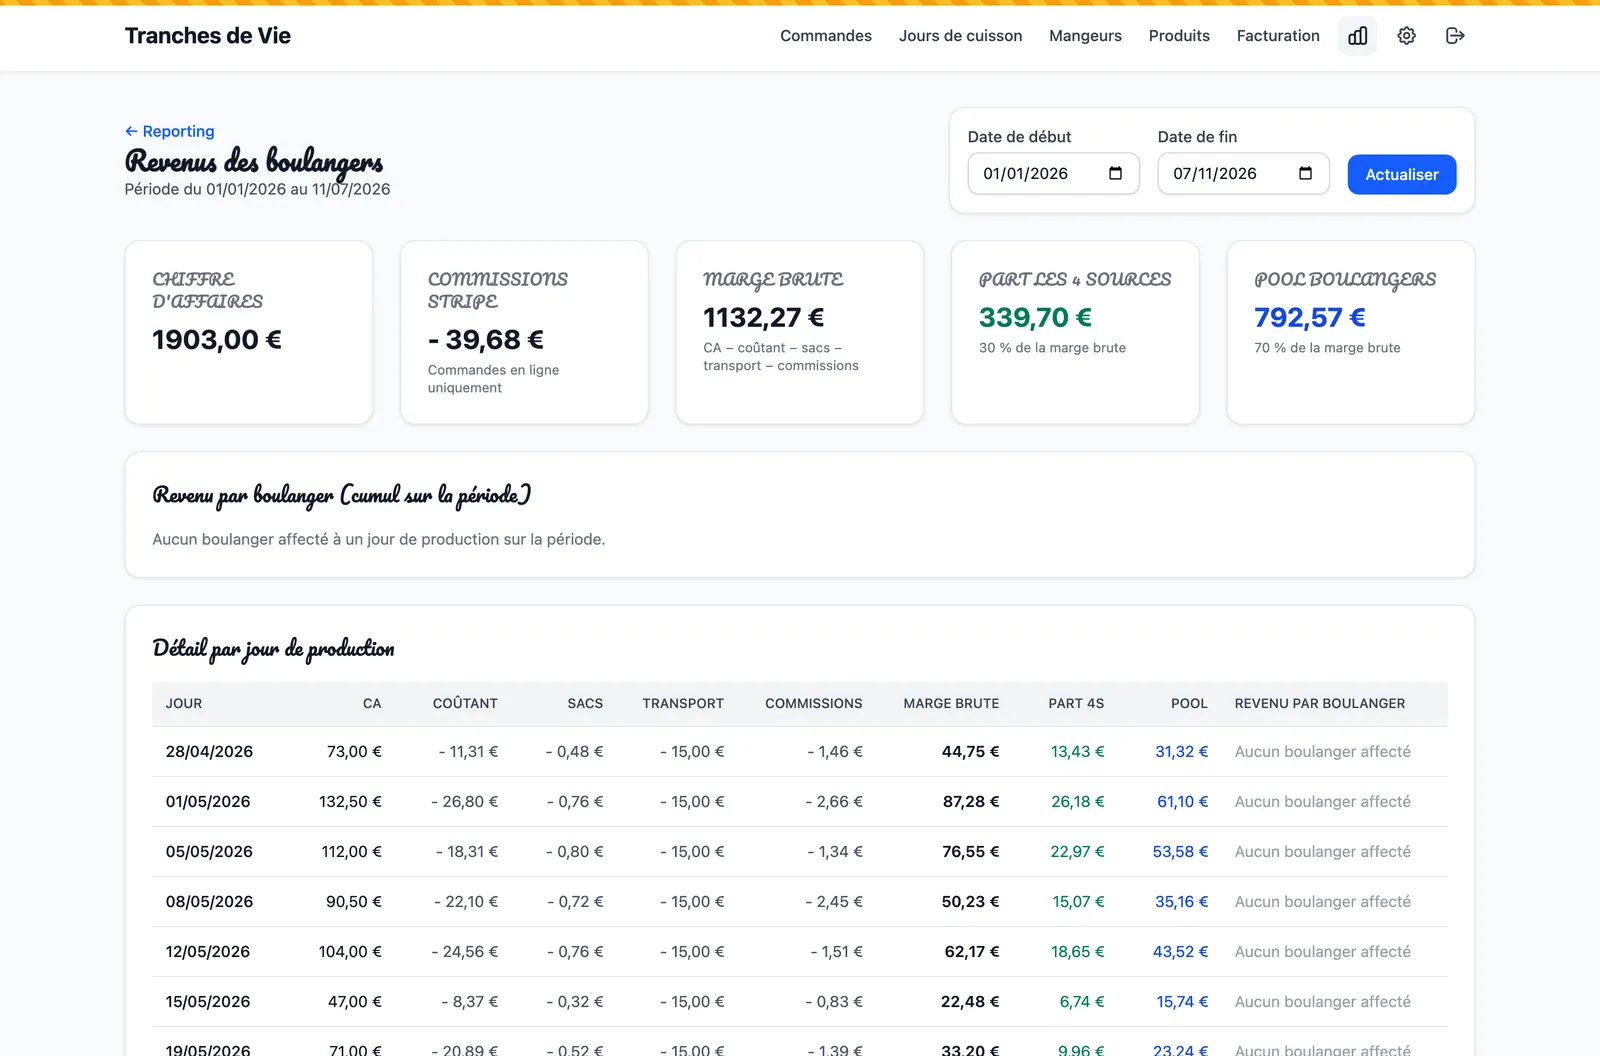
Task: Focus the Date de début field
Action: click(x=1053, y=174)
